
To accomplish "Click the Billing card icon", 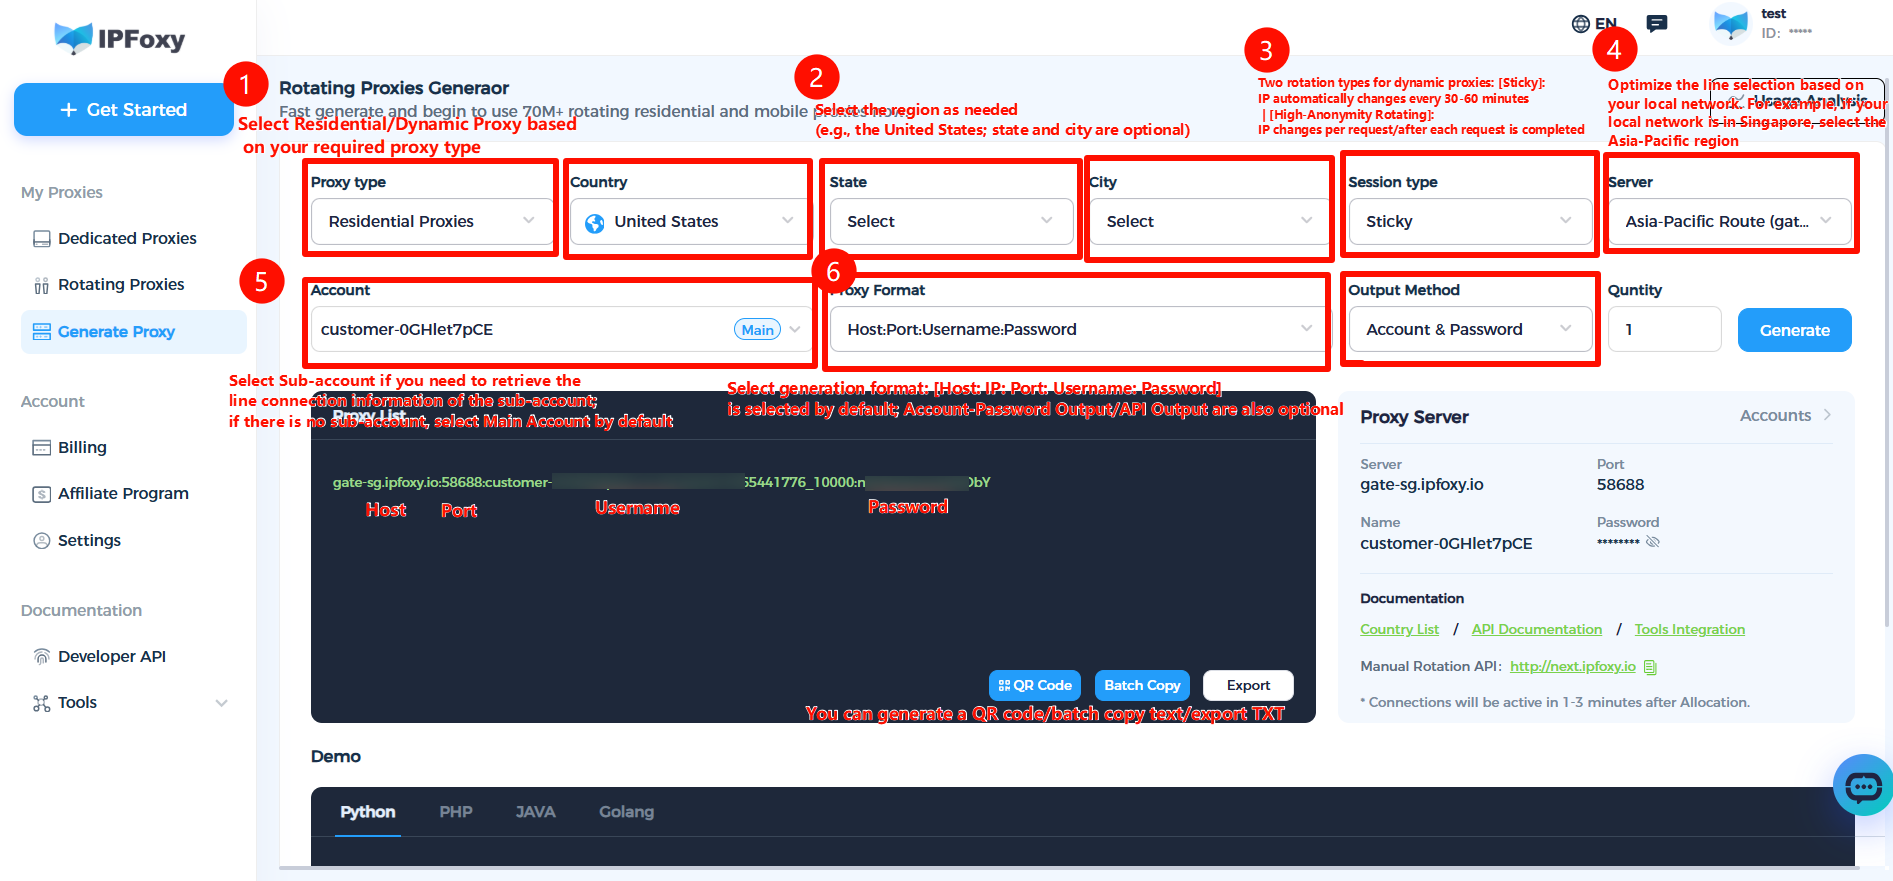I will coord(41,448).
